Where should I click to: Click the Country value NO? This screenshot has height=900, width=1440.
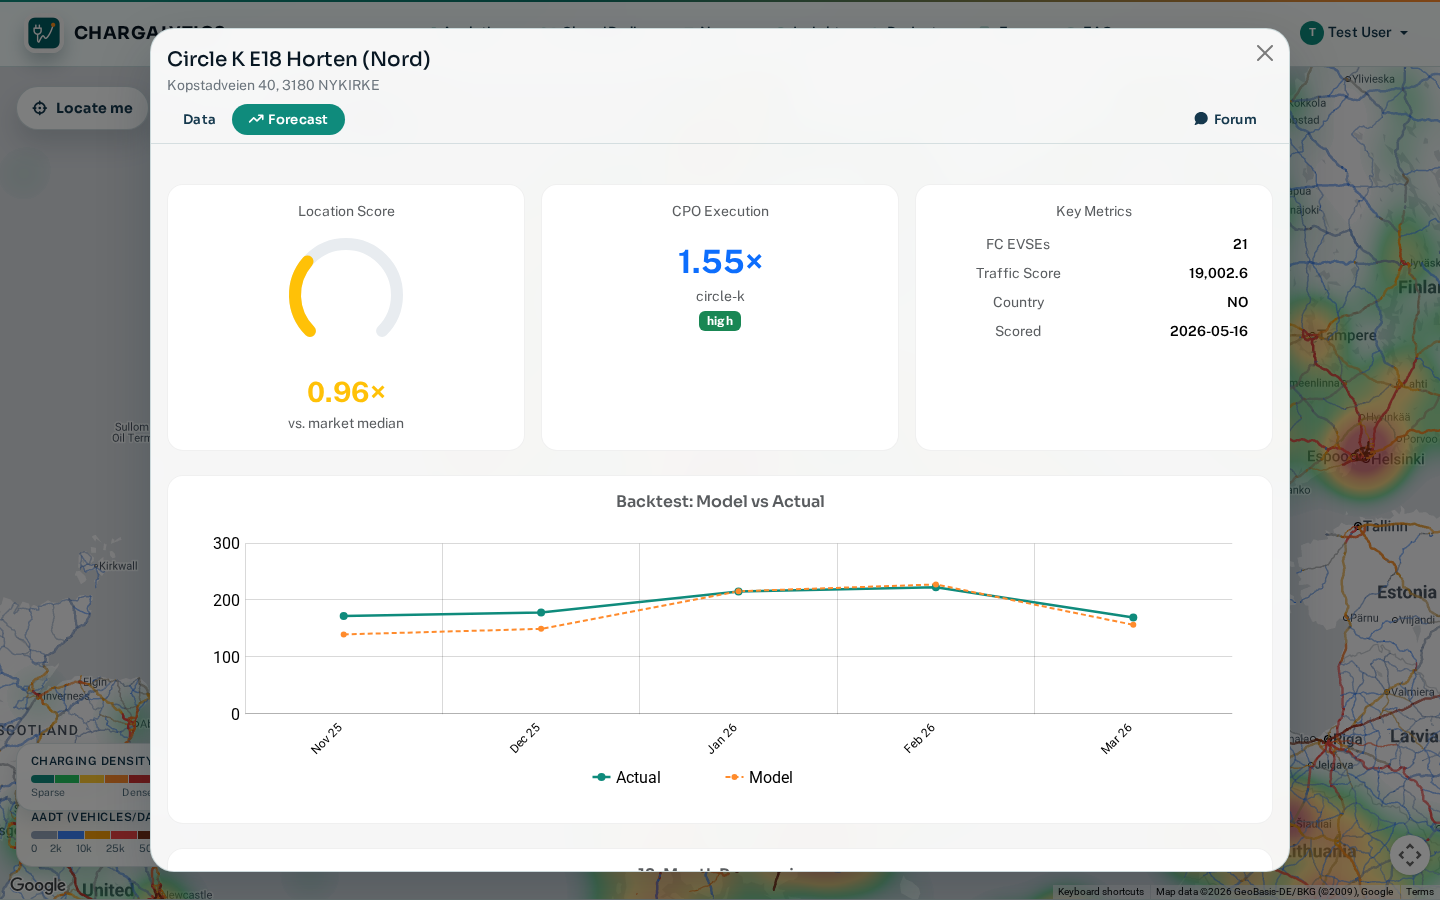pyautogui.click(x=1238, y=302)
